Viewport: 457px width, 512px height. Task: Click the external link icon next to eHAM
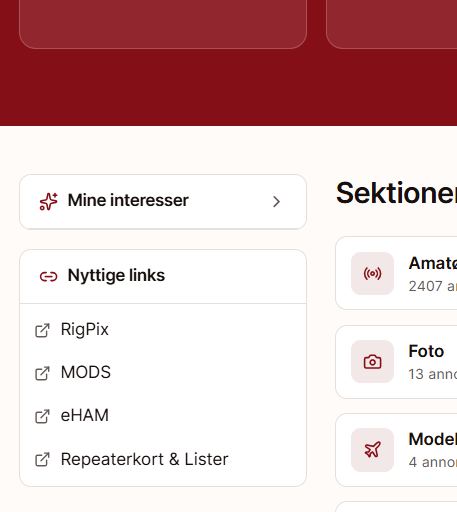tap(42, 416)
